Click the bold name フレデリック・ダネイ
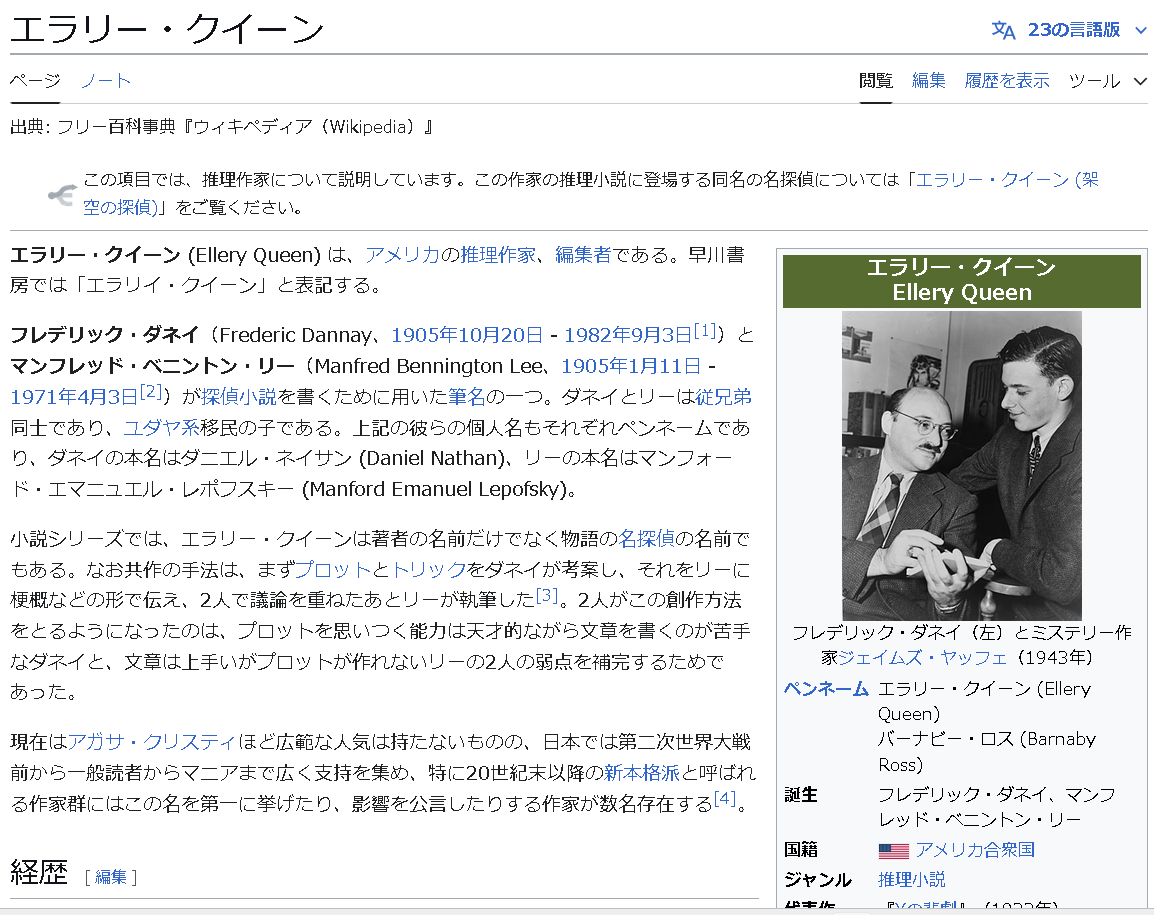The width and height of the screenshot is (1154, 915). coord(105,335)
